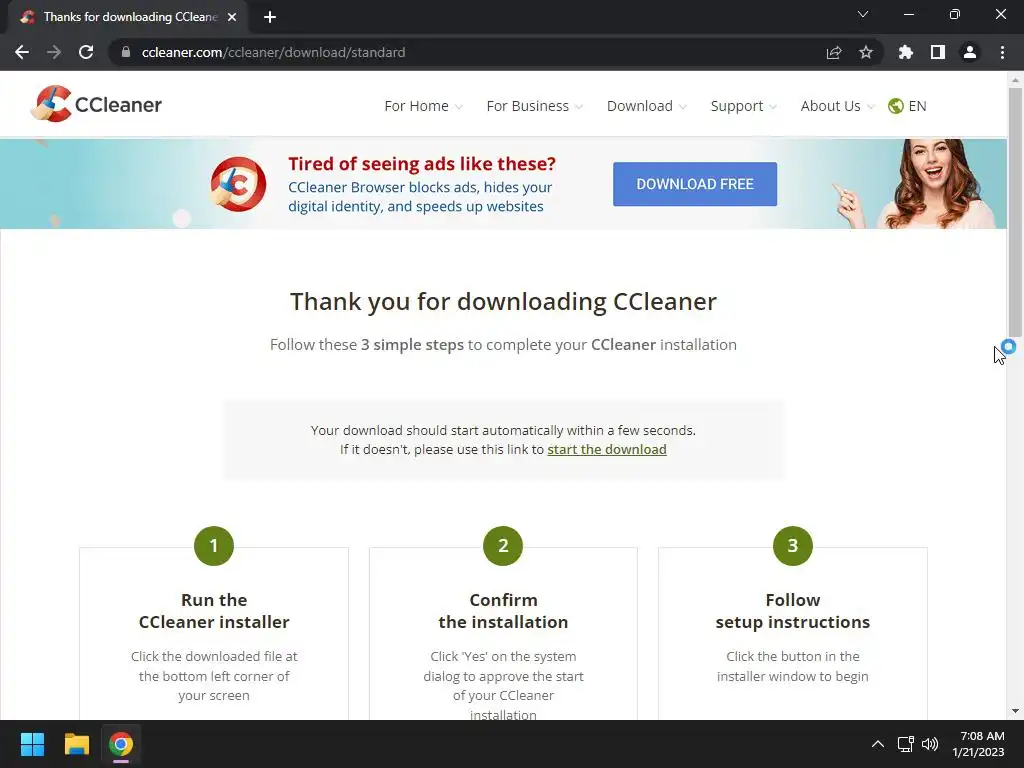
Task: Click the tab search down arrow
Action: [863, 14]
